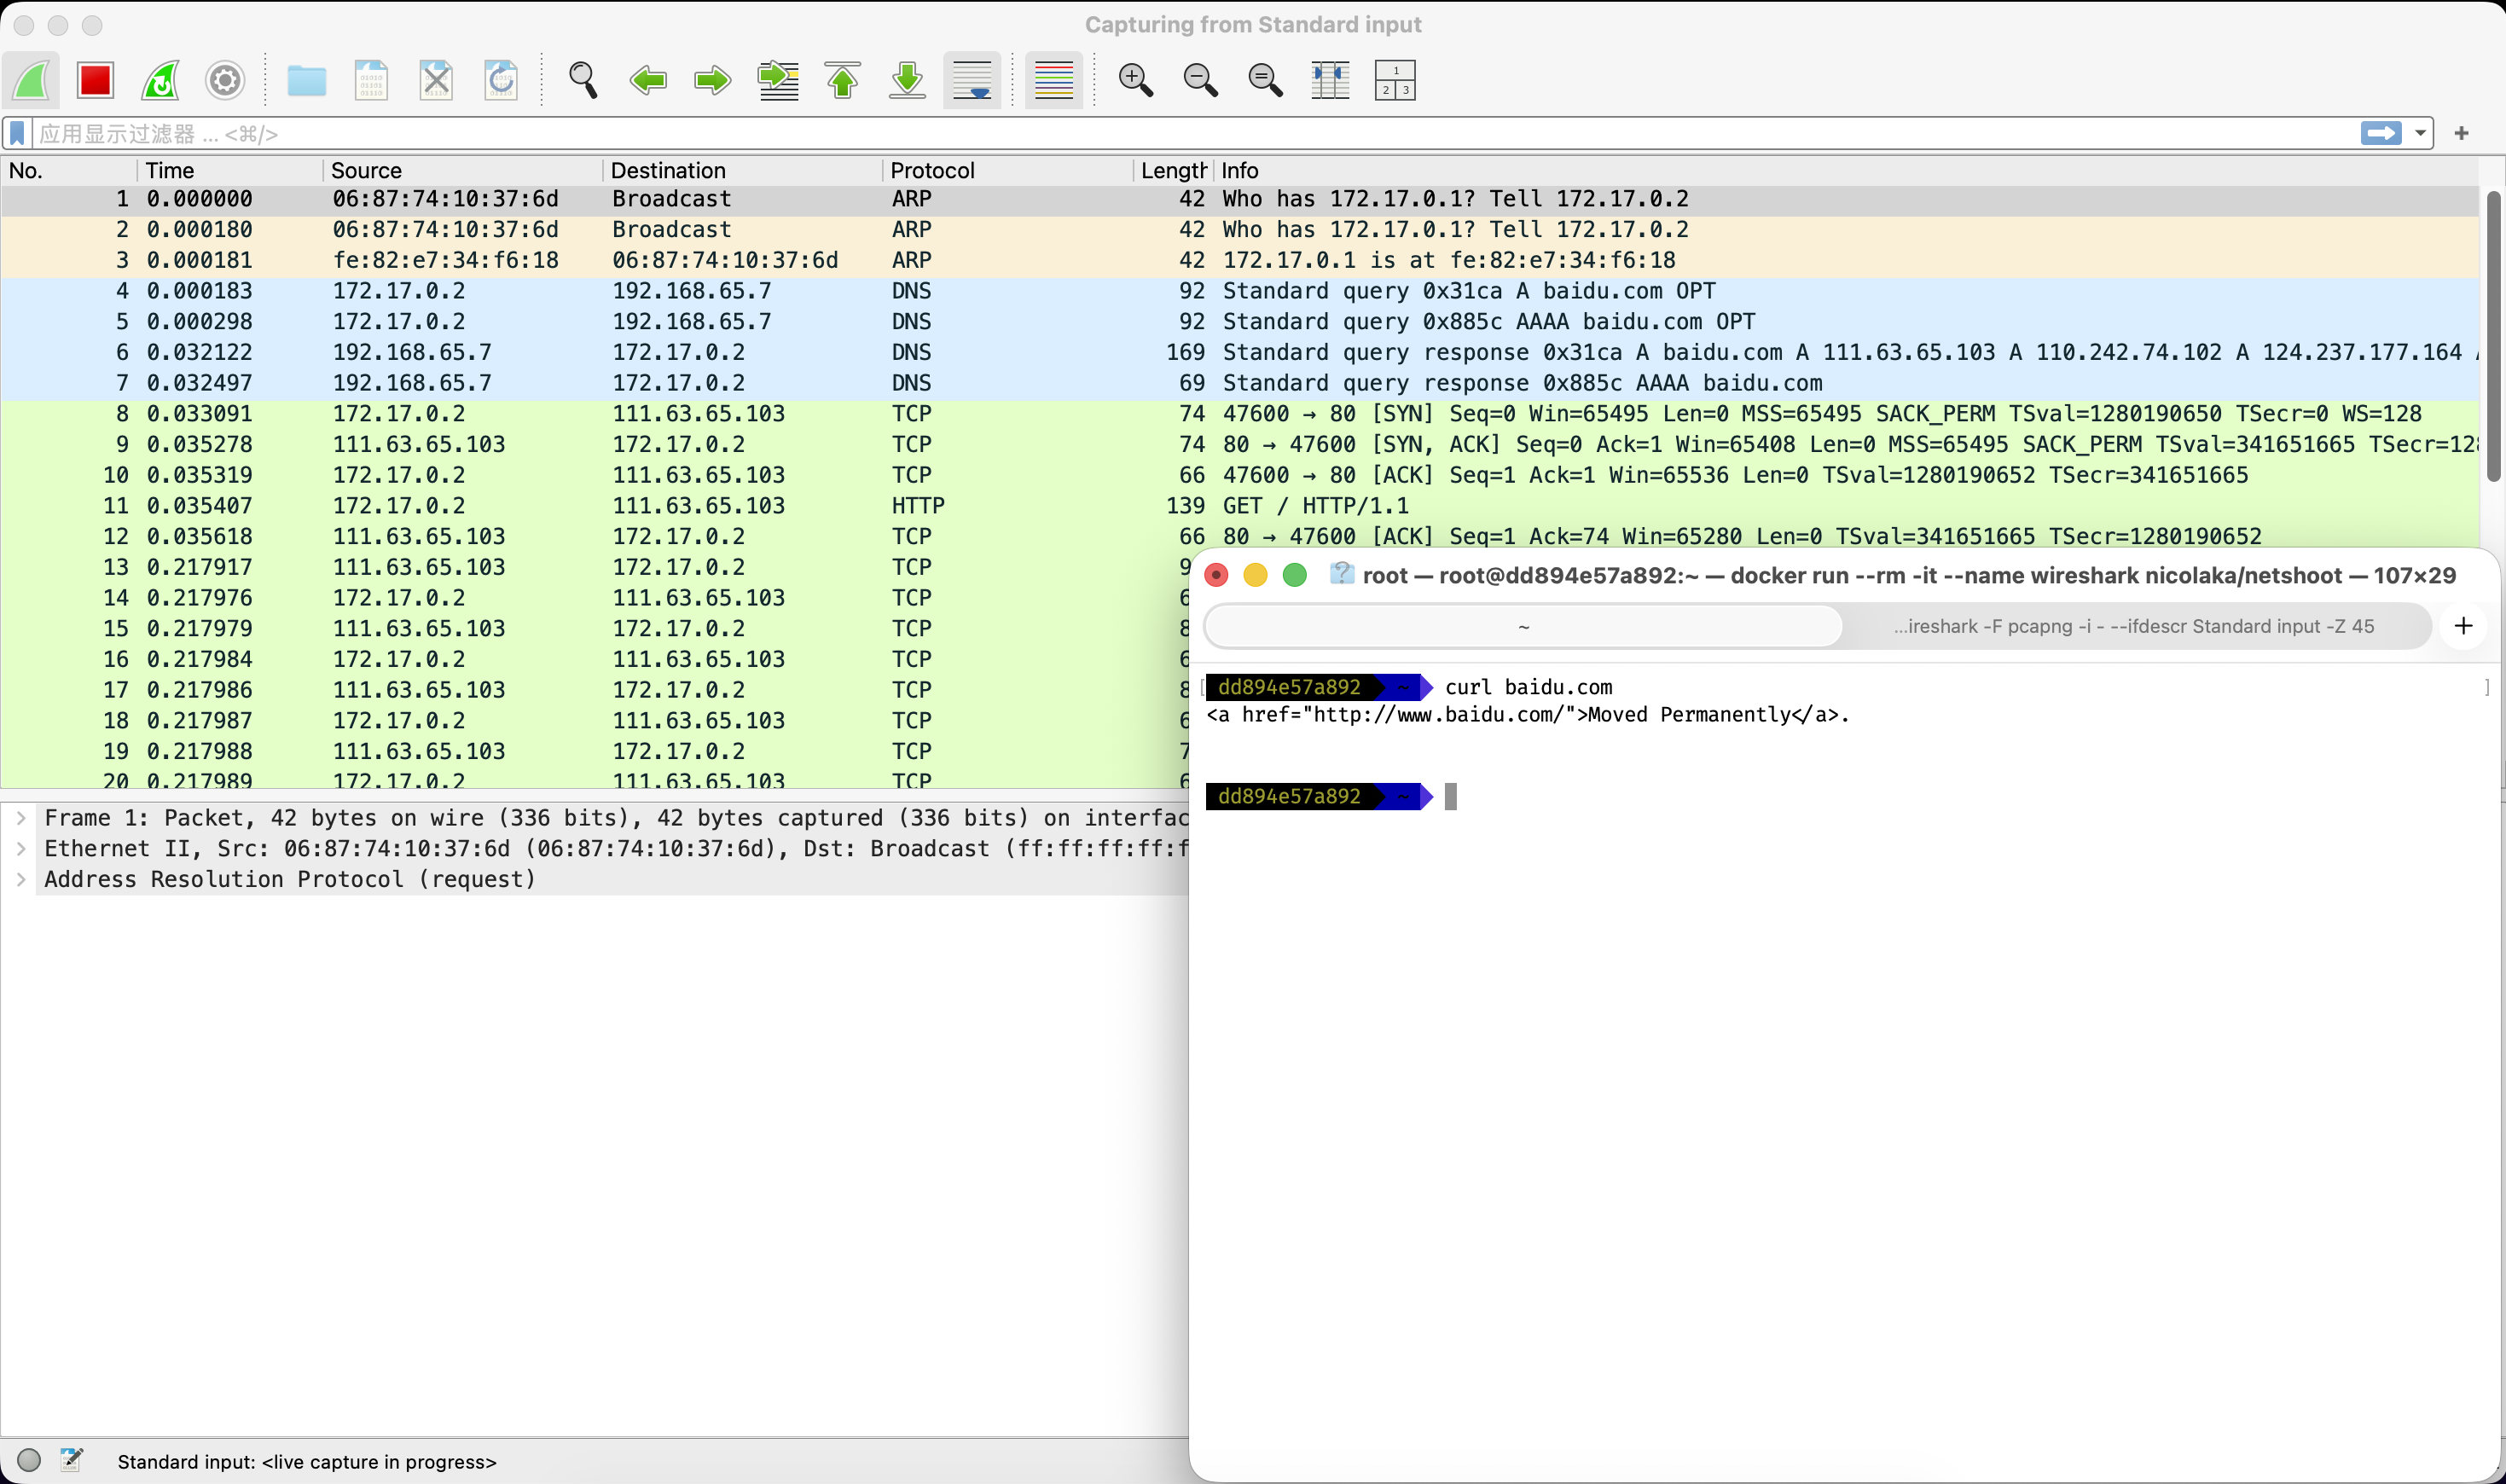
Task: Toggle the display filter bookmark
Action: (x=17, y=133)
